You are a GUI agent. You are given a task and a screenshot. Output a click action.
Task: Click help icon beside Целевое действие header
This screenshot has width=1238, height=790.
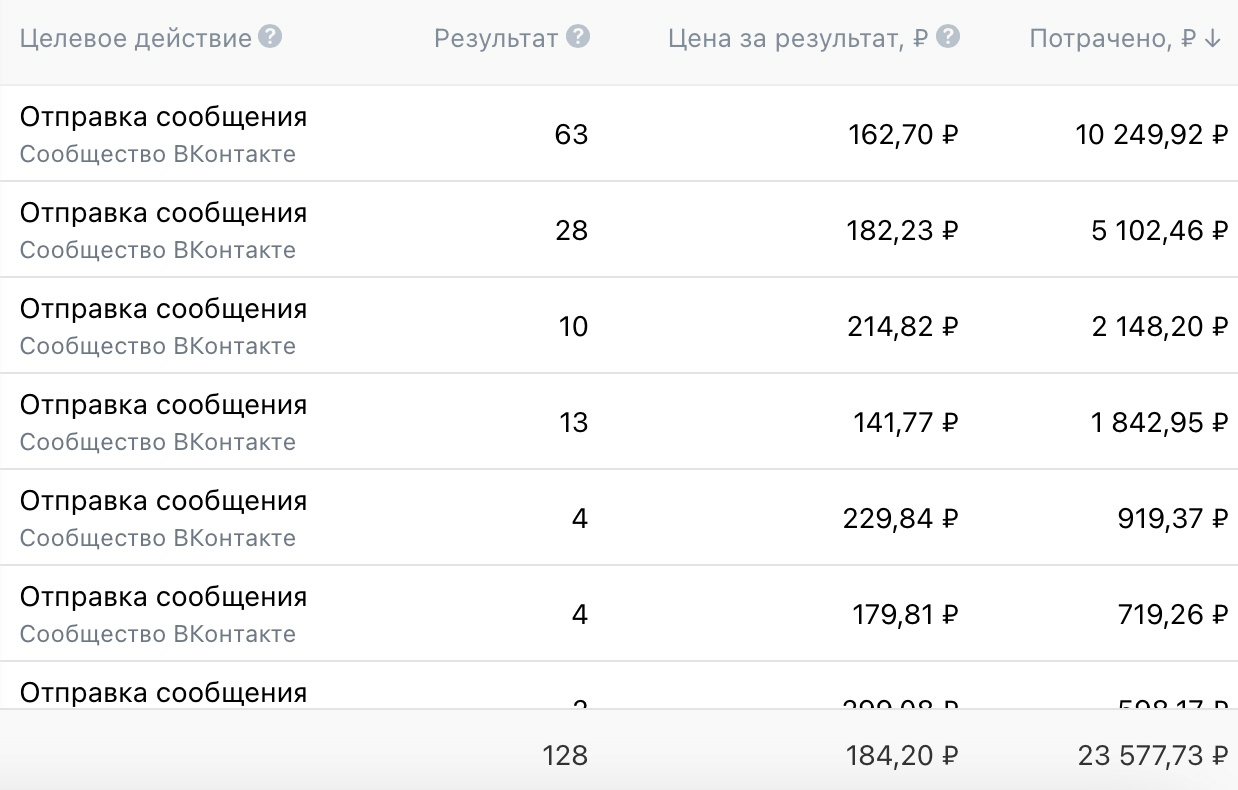pyautogui.click(x=270, y=38)
